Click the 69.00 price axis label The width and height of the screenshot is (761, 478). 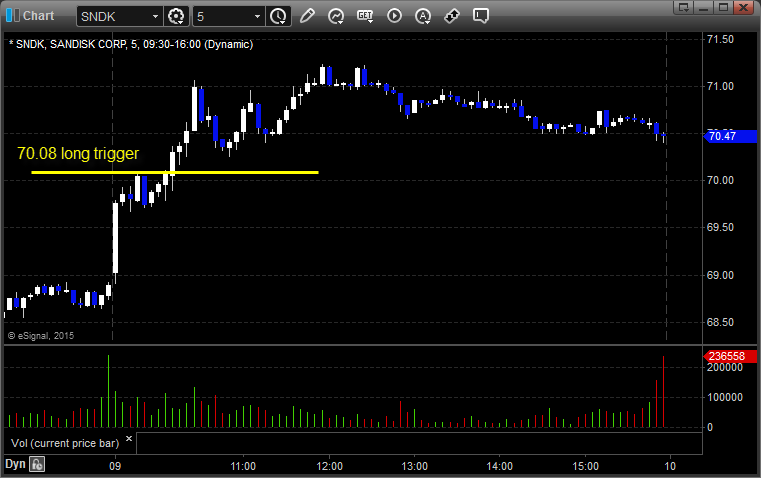(720, 275)
